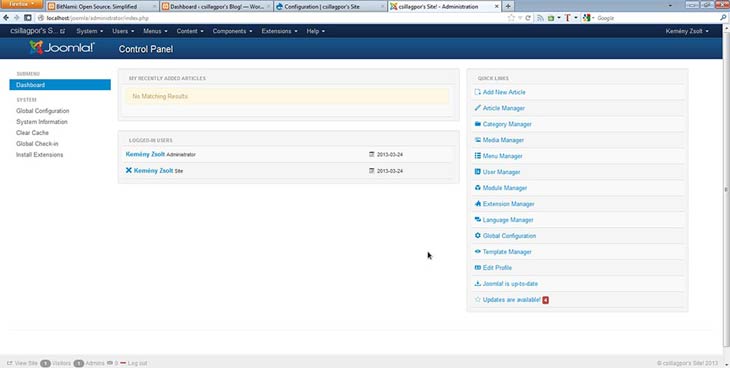Open Global Configuration in sidebar
The height and width of the screenshot is (368, 730).
[42, 111]
